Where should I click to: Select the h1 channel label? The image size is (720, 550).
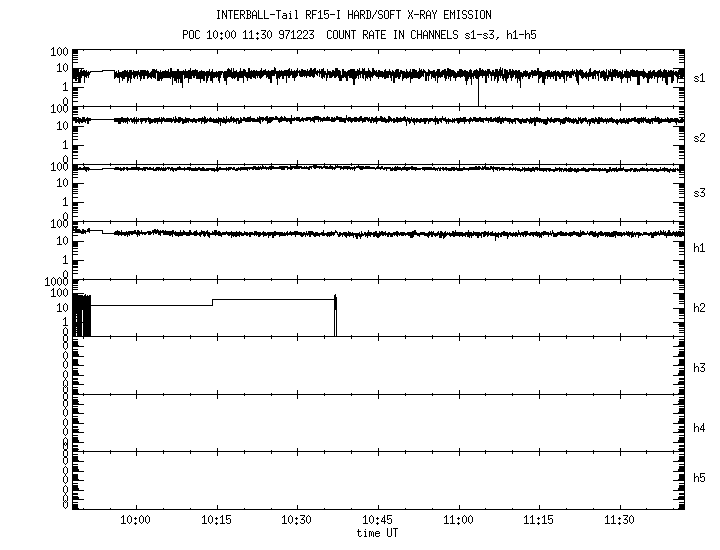click(x=699, y=248)
